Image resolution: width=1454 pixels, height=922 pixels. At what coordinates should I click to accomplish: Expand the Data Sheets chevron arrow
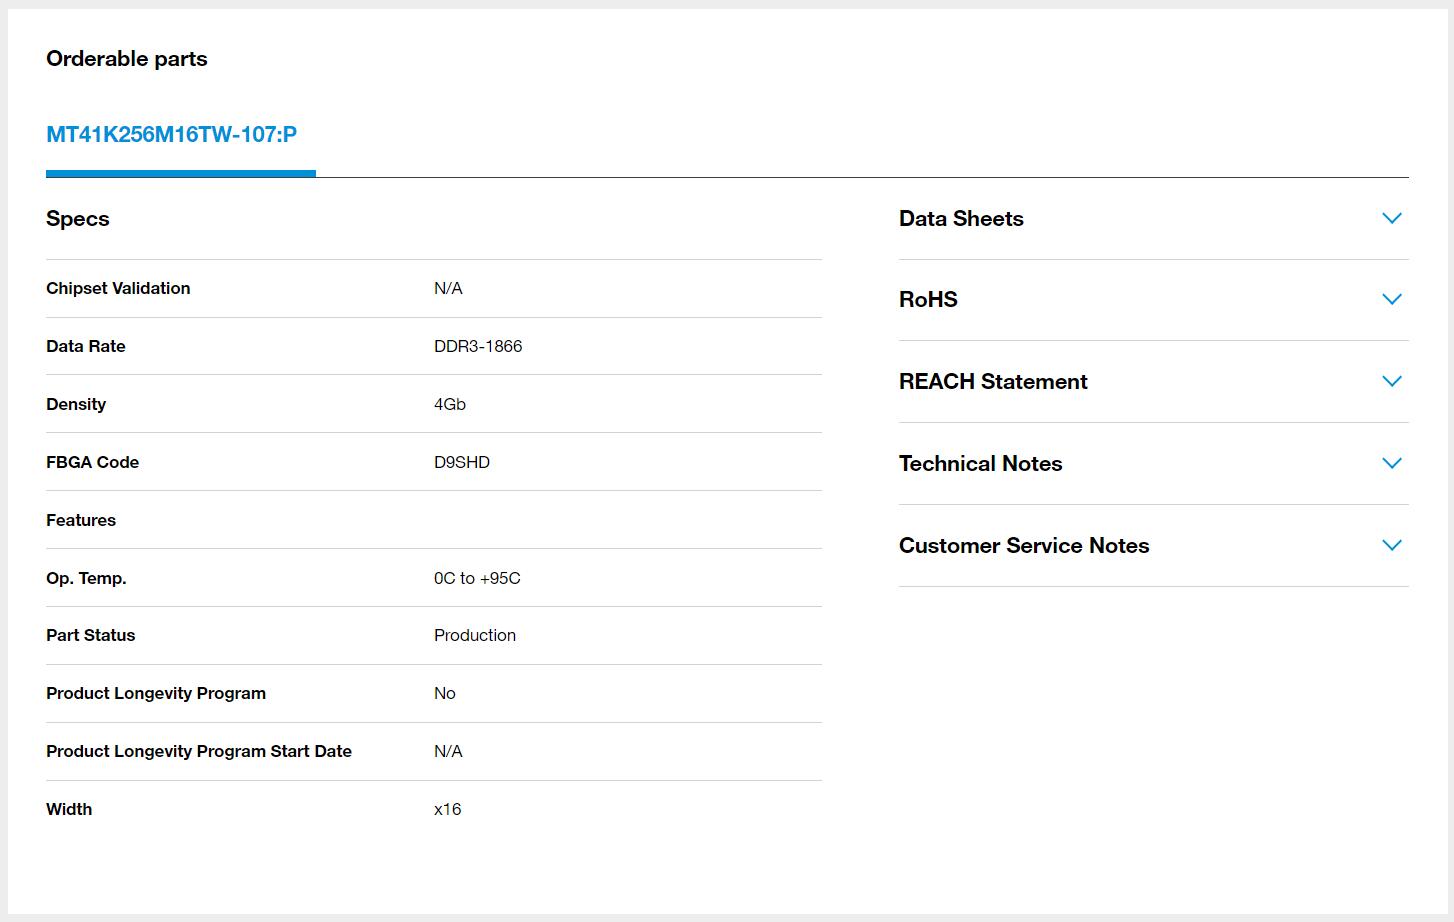(x=1391, y=219)
